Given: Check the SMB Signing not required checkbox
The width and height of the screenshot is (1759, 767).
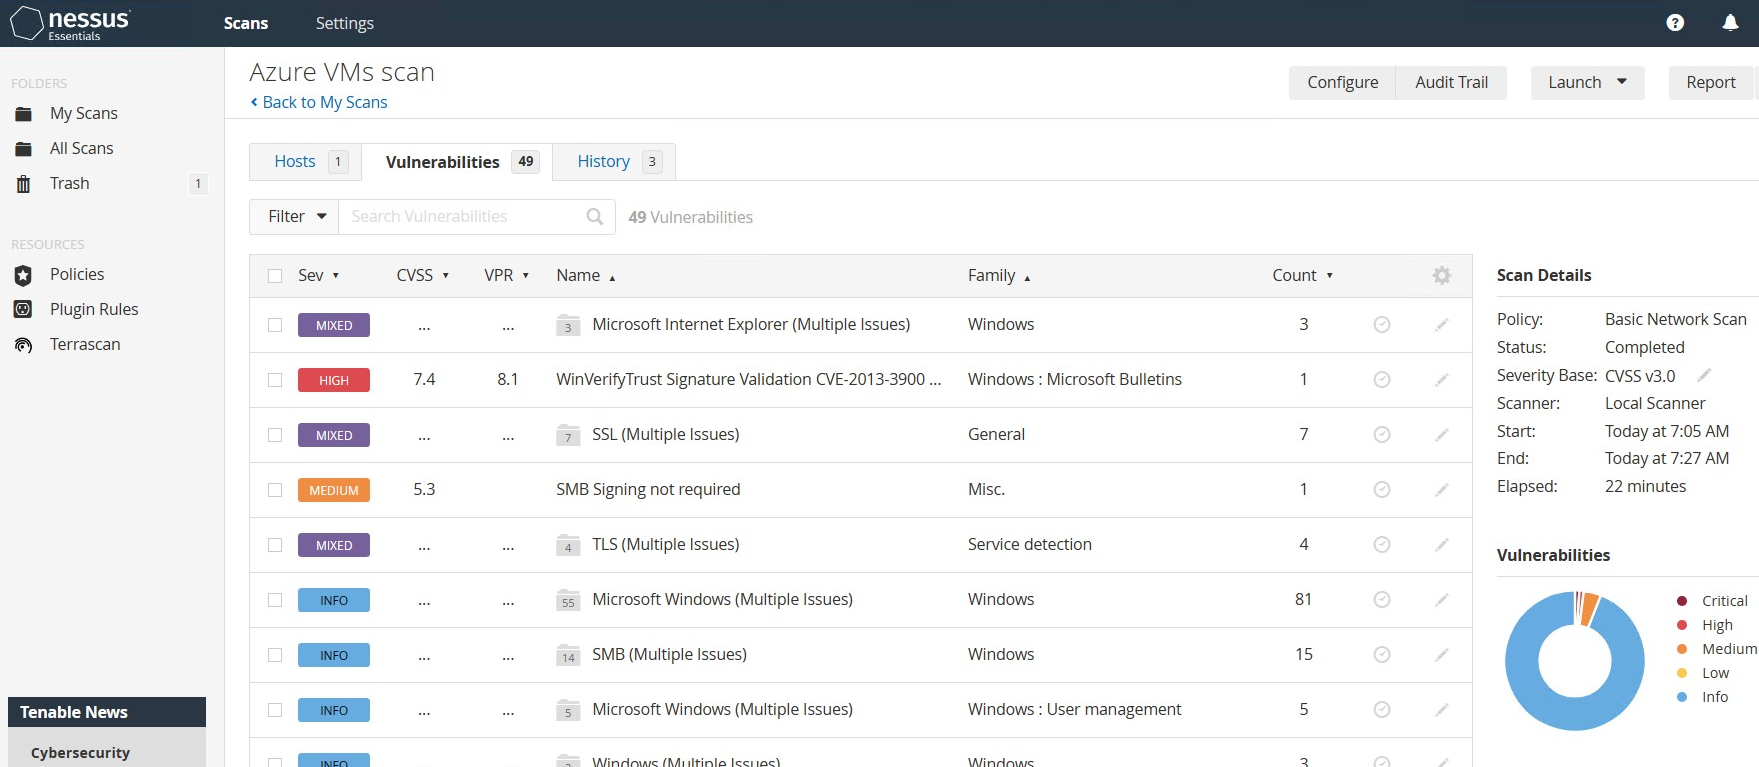Looking at the screenshot, I should [275, 490].
